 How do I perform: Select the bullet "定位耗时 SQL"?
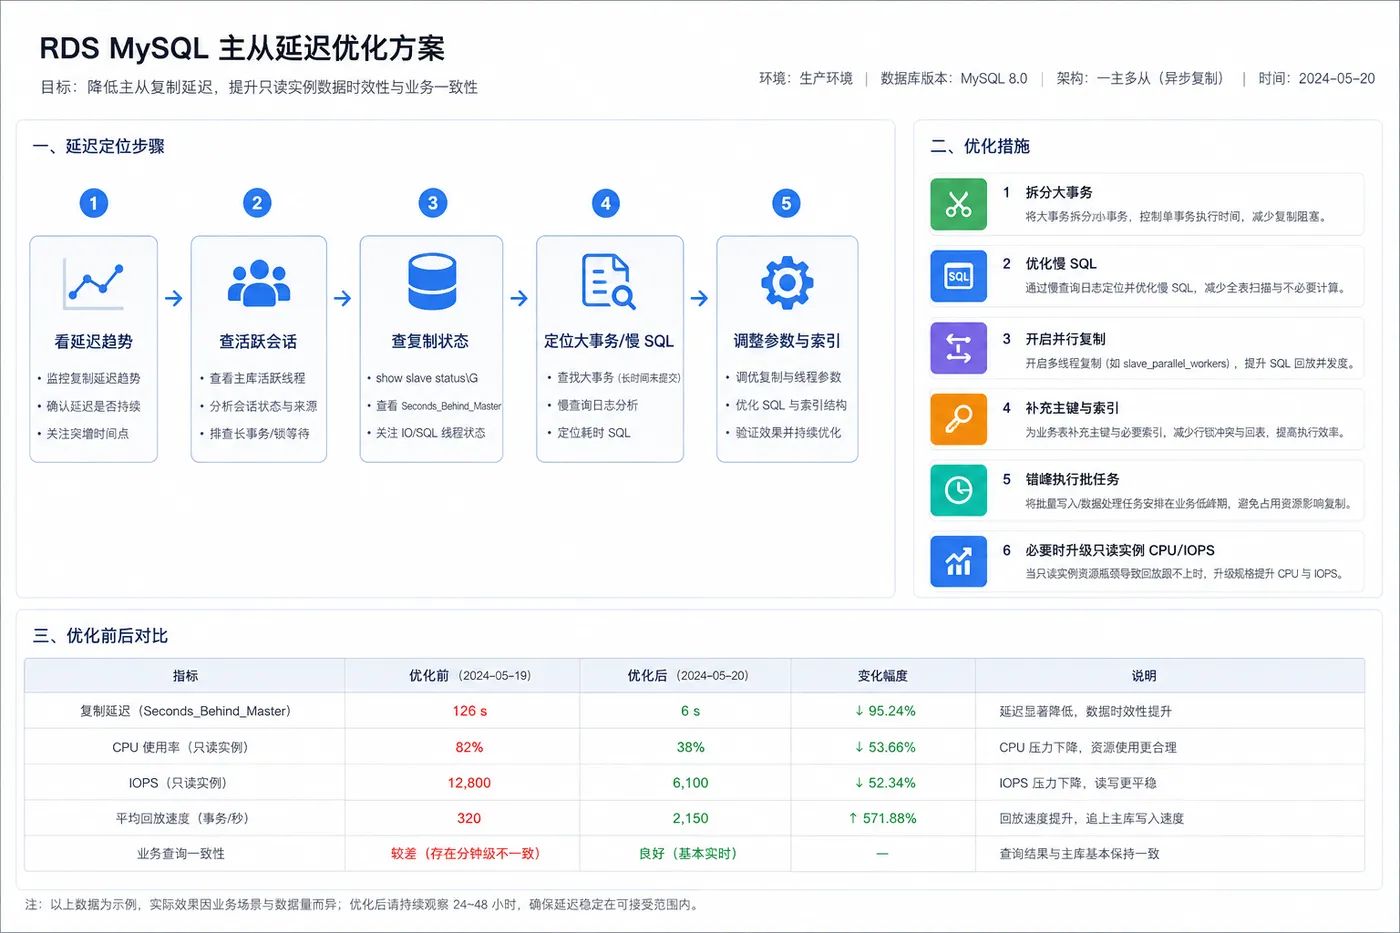pos(594,433)
